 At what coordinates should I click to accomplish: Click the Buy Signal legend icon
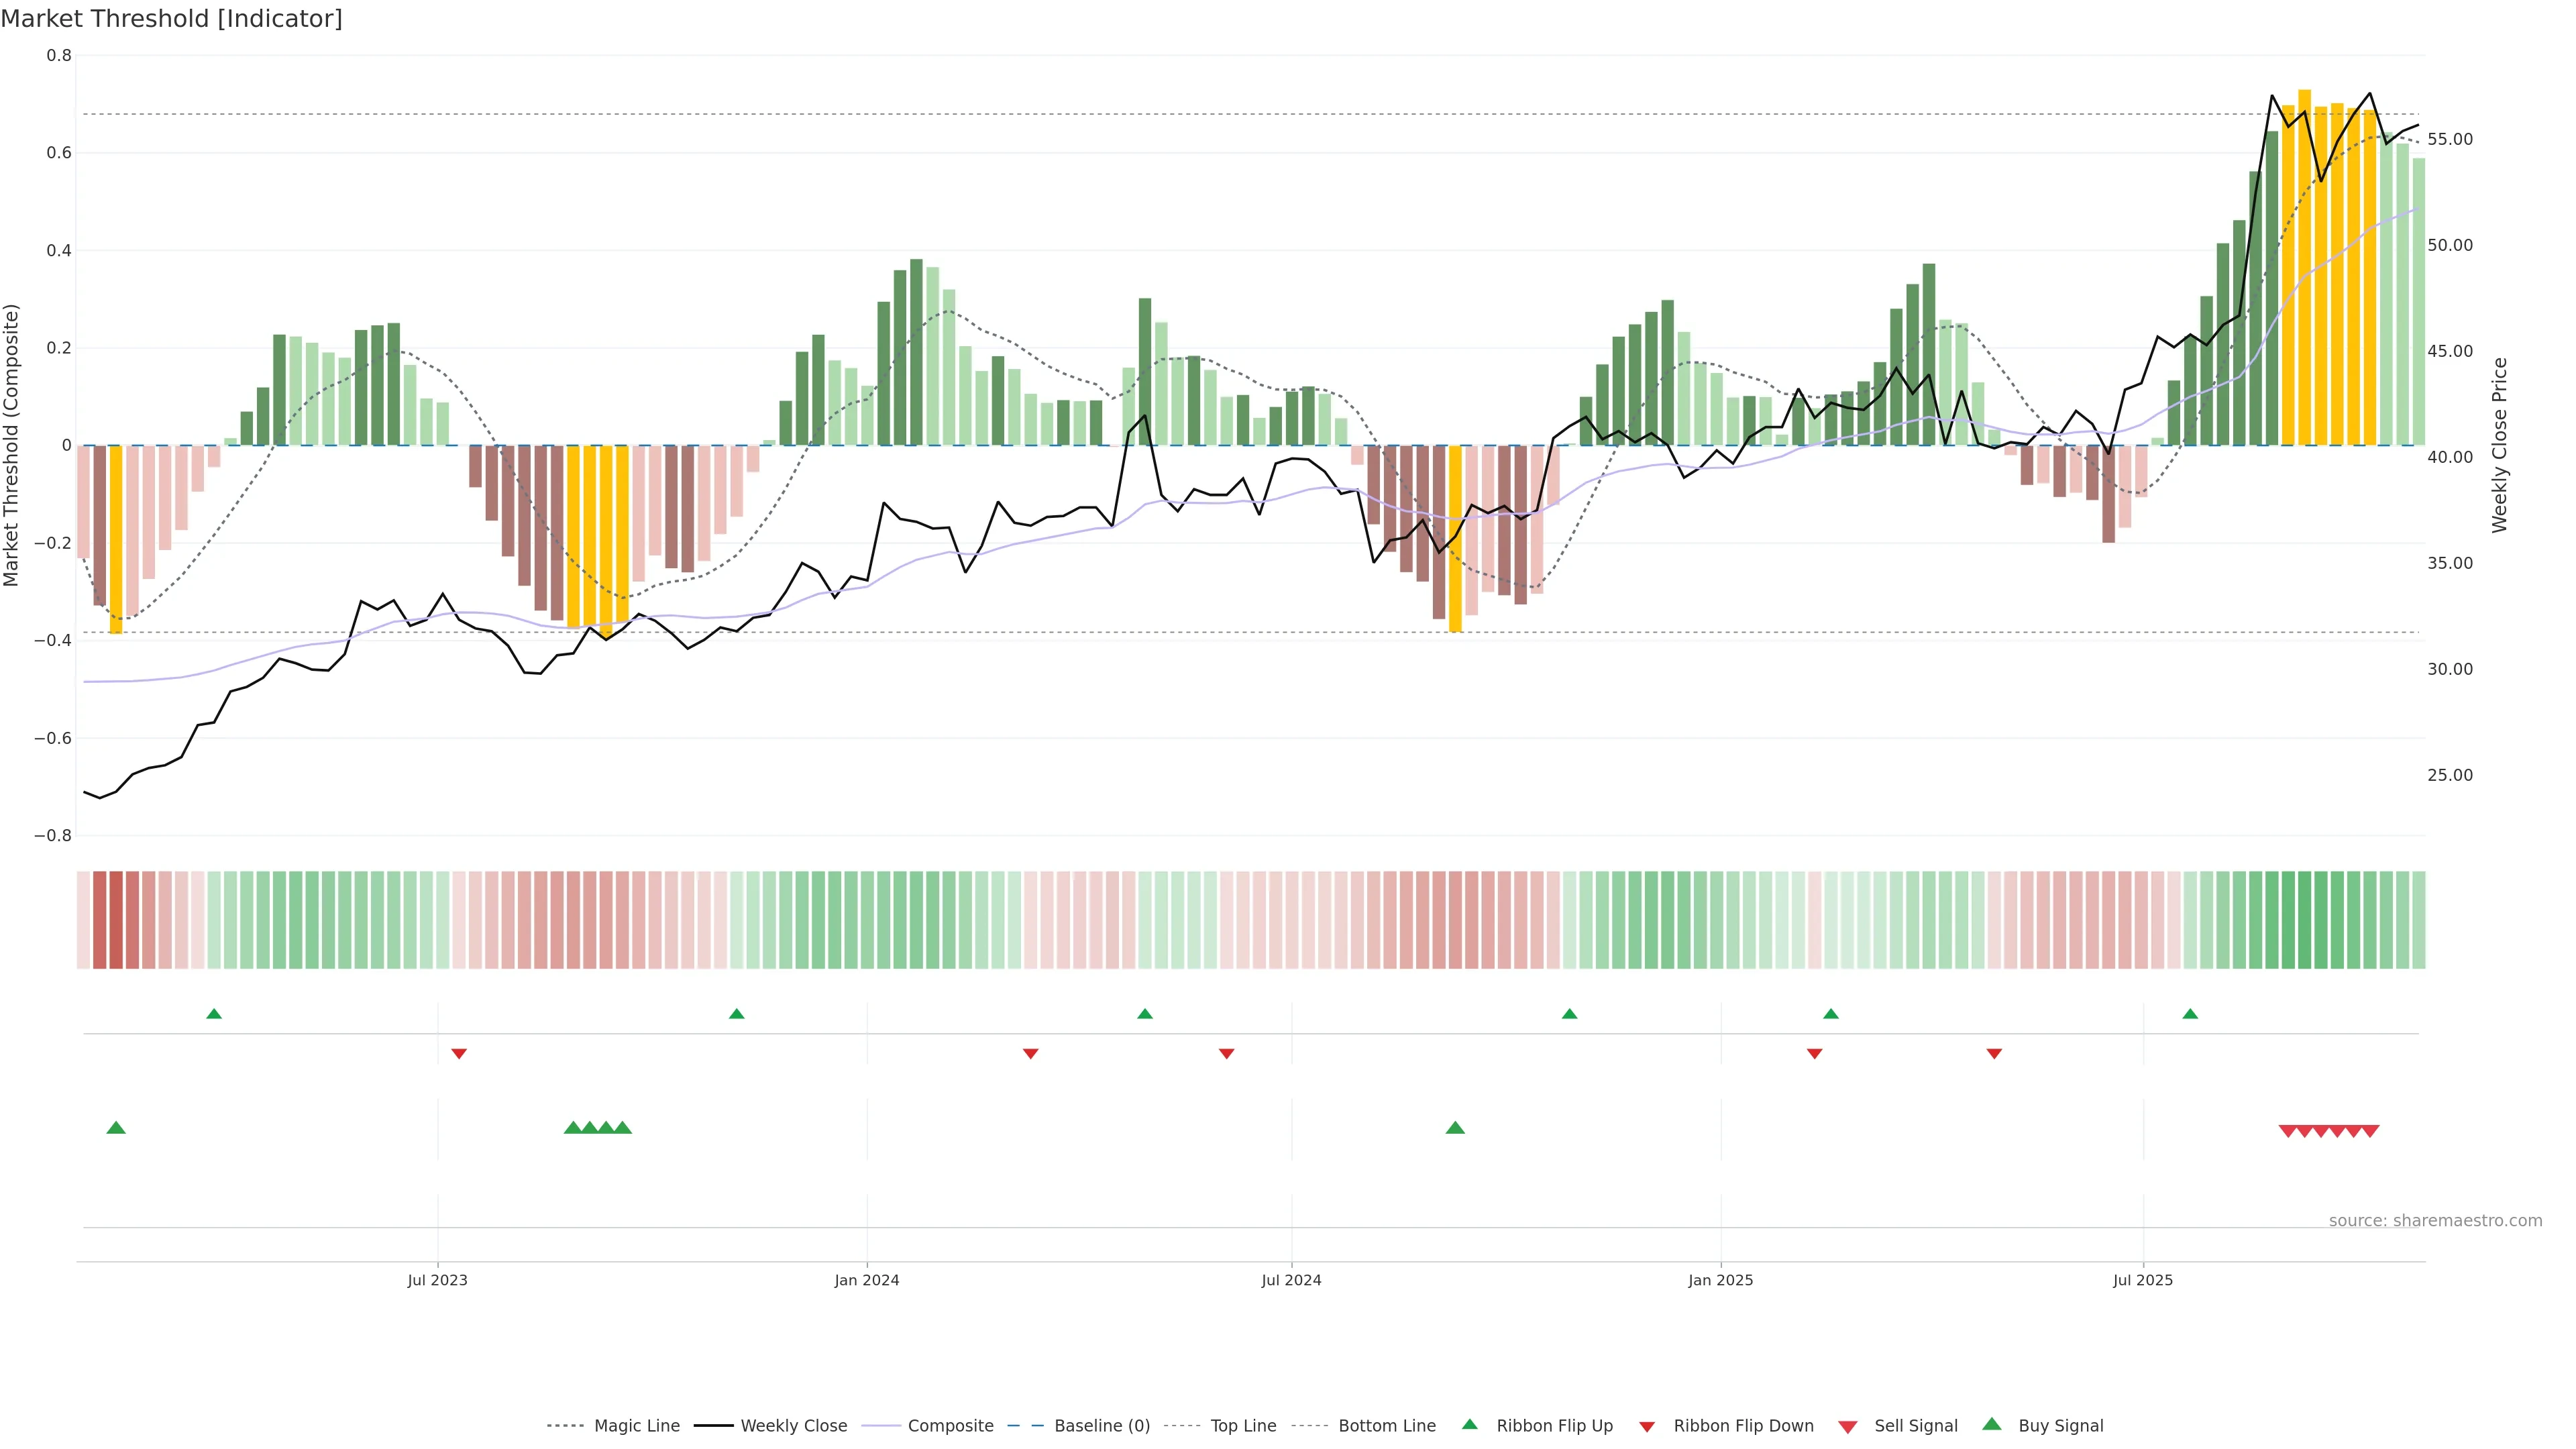(x=1991, y=1424)
